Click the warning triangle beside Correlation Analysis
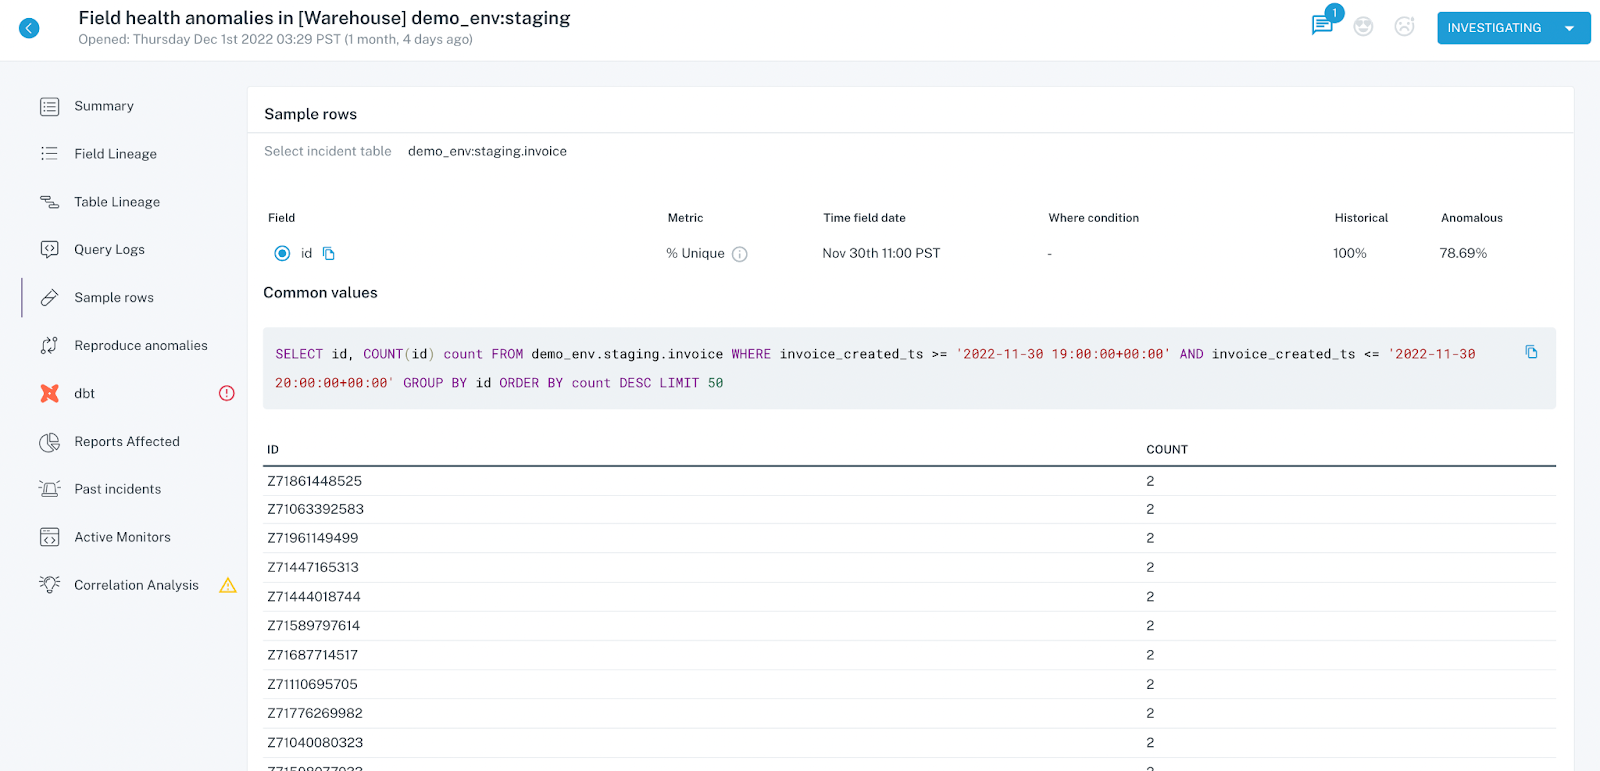The width and height of the screenshot is (1600, 771). pyautogui.click(x=228, y=585)
